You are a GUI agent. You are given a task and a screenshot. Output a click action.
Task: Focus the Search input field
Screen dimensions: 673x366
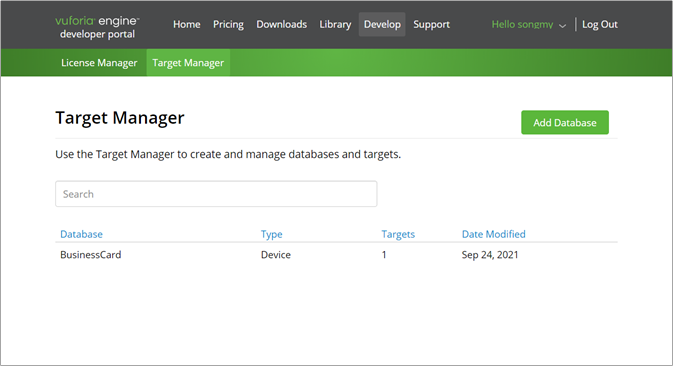[216, 194]
